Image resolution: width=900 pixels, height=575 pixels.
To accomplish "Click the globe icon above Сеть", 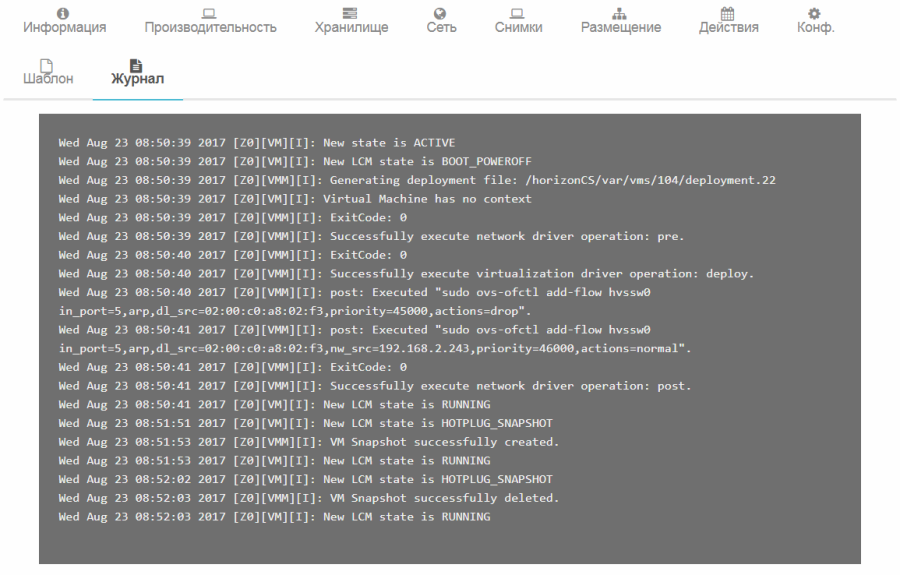I will click(440, 13).
